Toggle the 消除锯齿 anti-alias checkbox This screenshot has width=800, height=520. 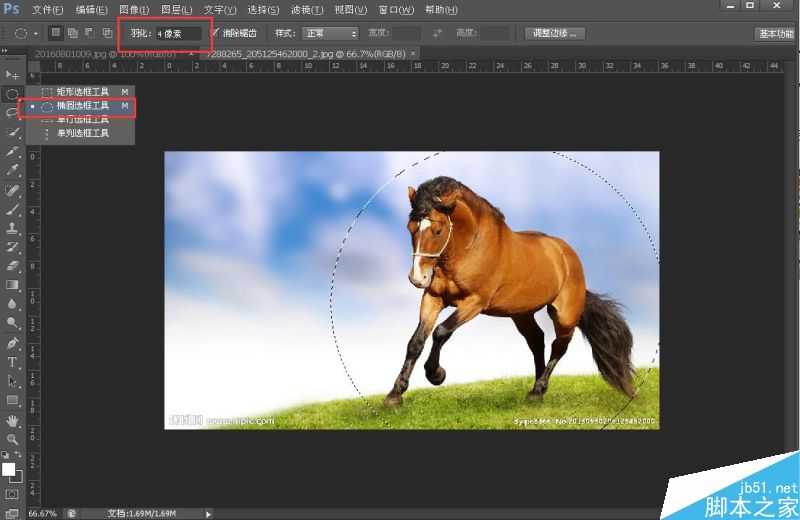click(215, 33)
